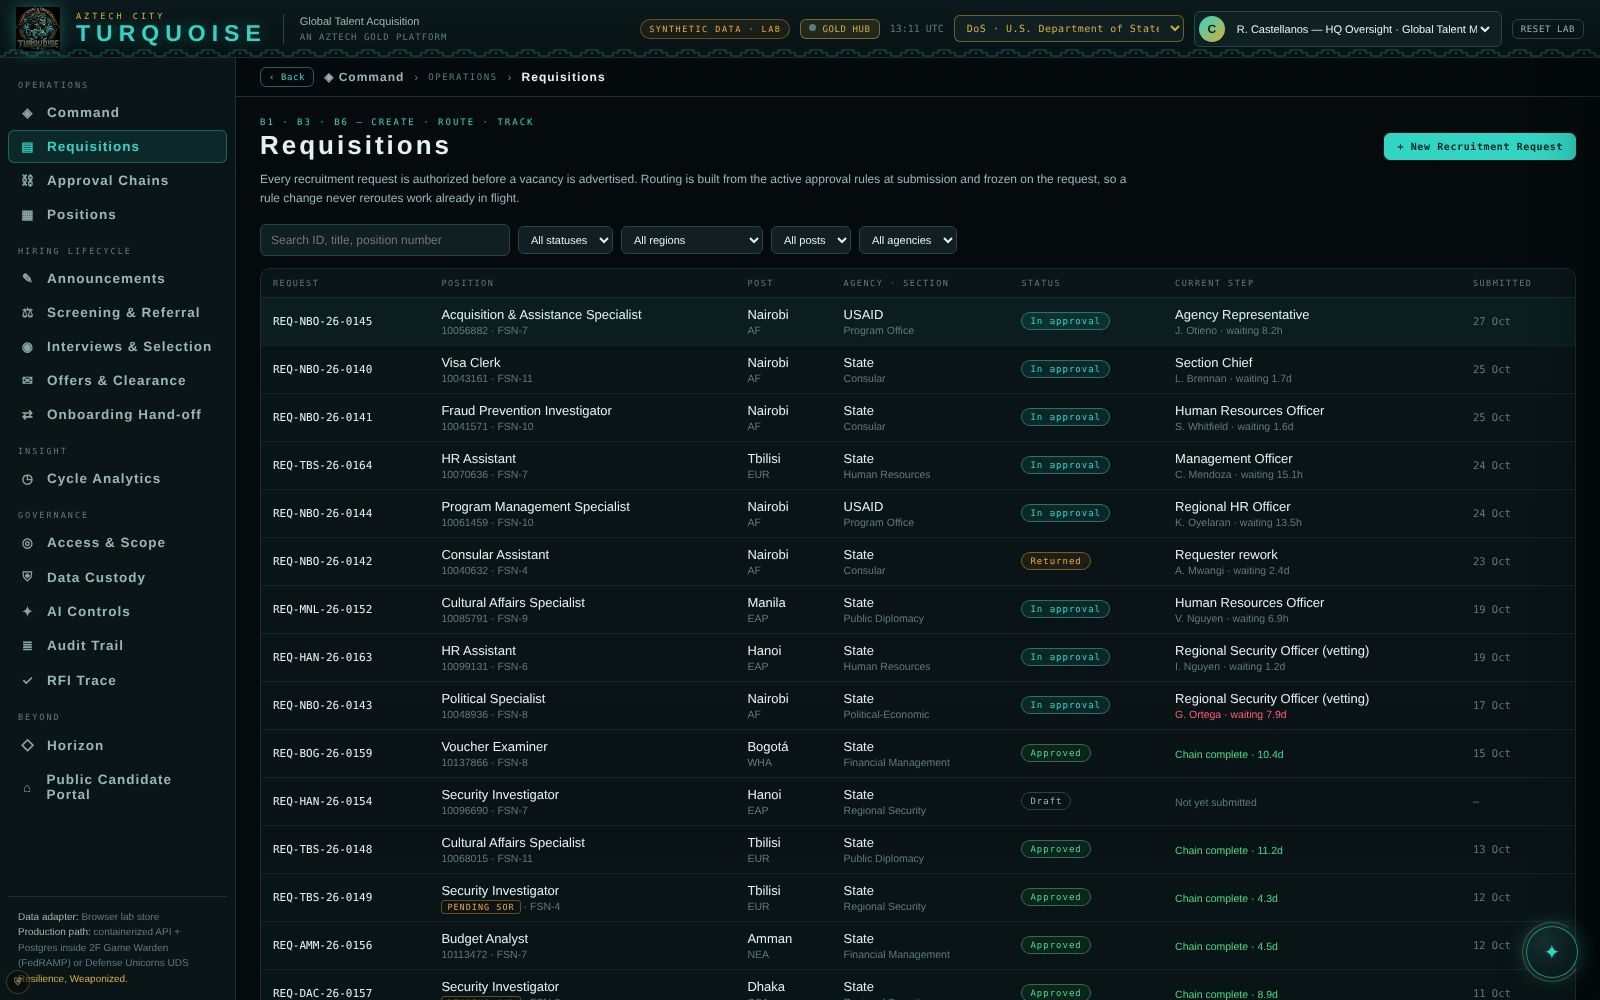Open the All statuses filter dropdown
The width and height of the screenshot is (1600, 1000).
[565, 240]
